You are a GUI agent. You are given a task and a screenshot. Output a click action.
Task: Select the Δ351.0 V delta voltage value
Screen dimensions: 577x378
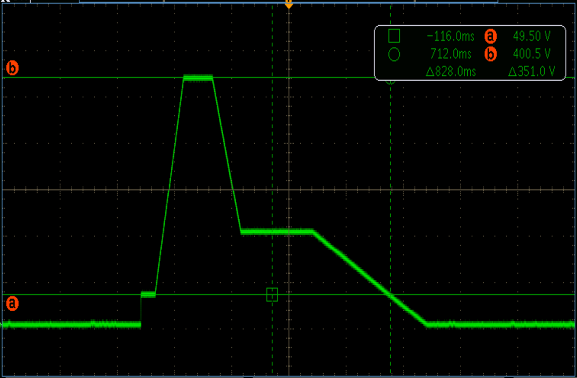tap(531, 71)
